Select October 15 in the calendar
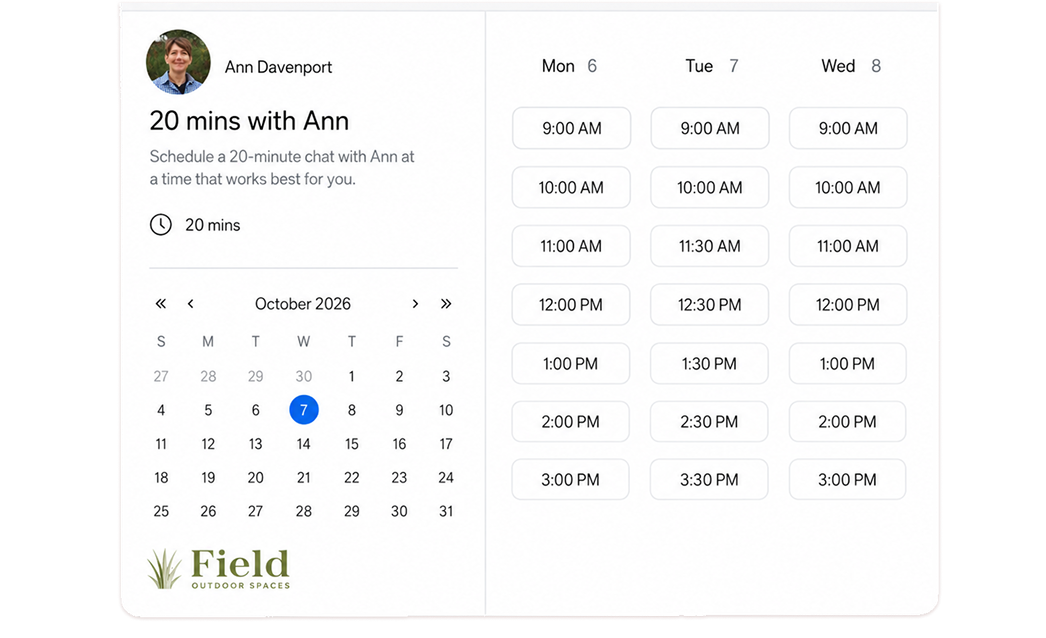1046x638 pixels. click(352, 444)
